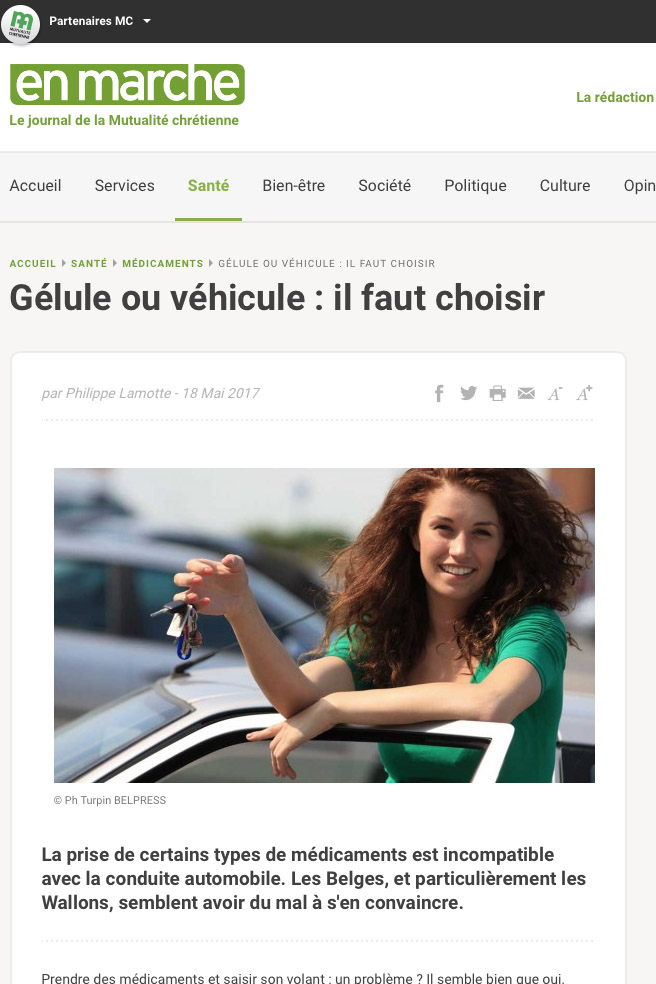This screenshot has width=656, height=984.
Task: Click the La rédaction link
Action: (615, 97)
